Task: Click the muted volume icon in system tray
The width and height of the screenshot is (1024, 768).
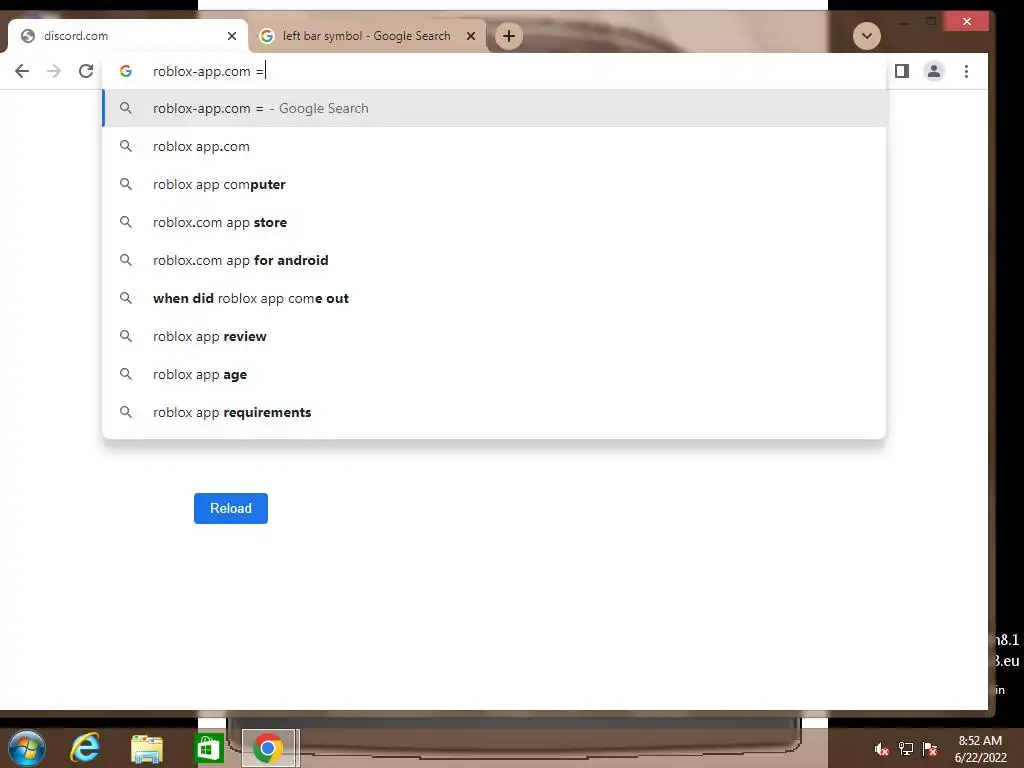Action: (x=882, y=749)
